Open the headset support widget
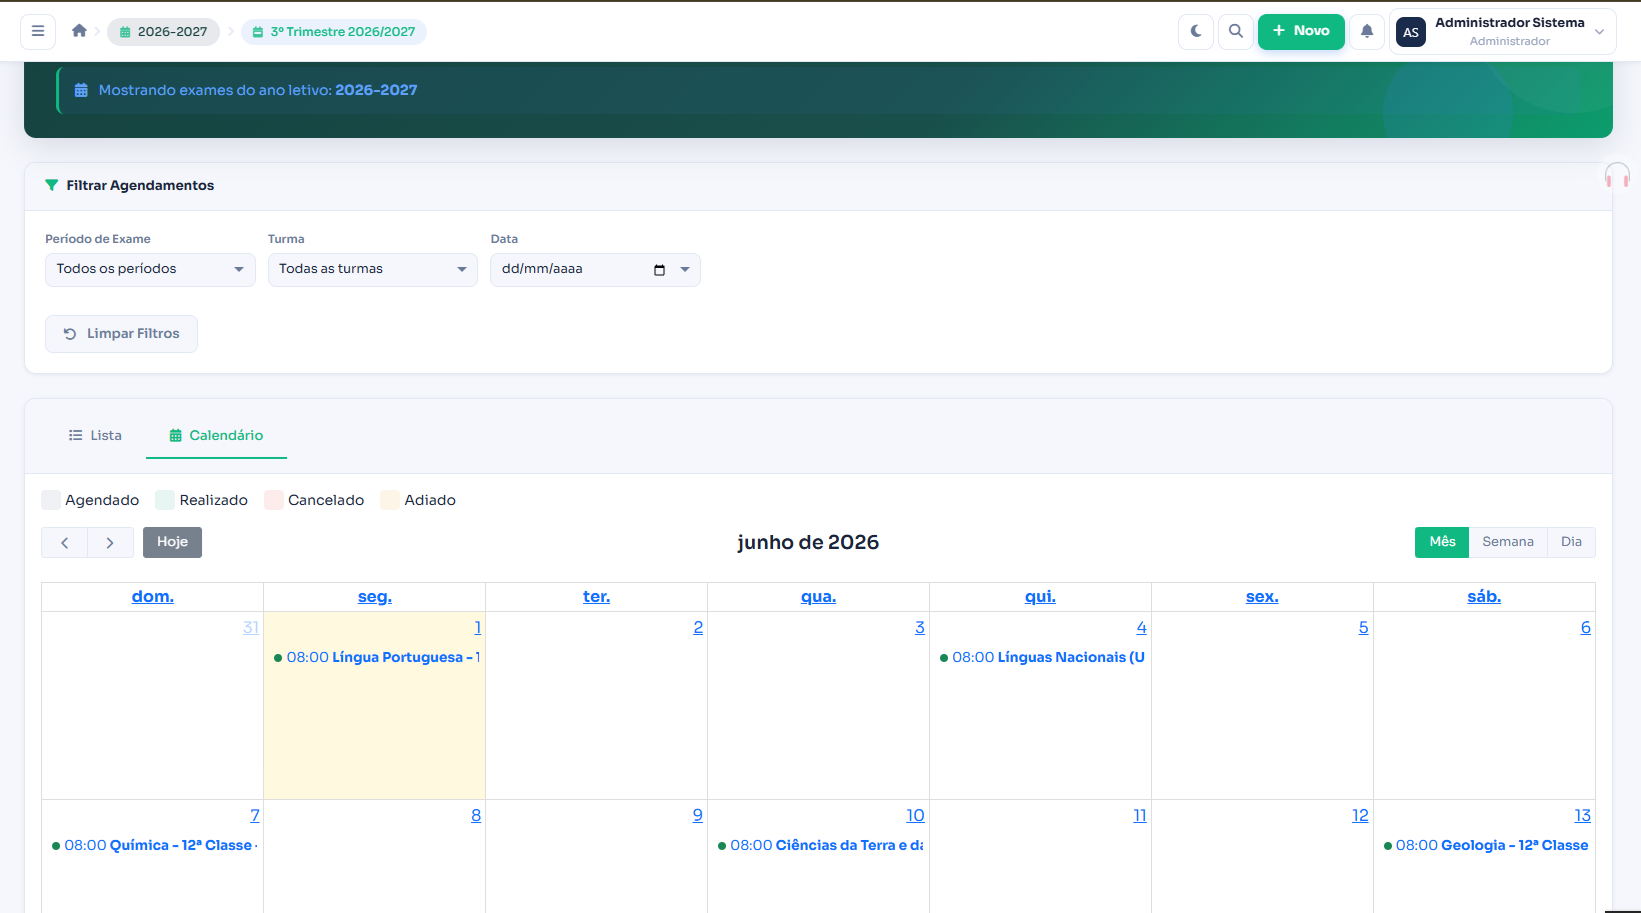This screenshot has width=1641, height=913. 1617,177
